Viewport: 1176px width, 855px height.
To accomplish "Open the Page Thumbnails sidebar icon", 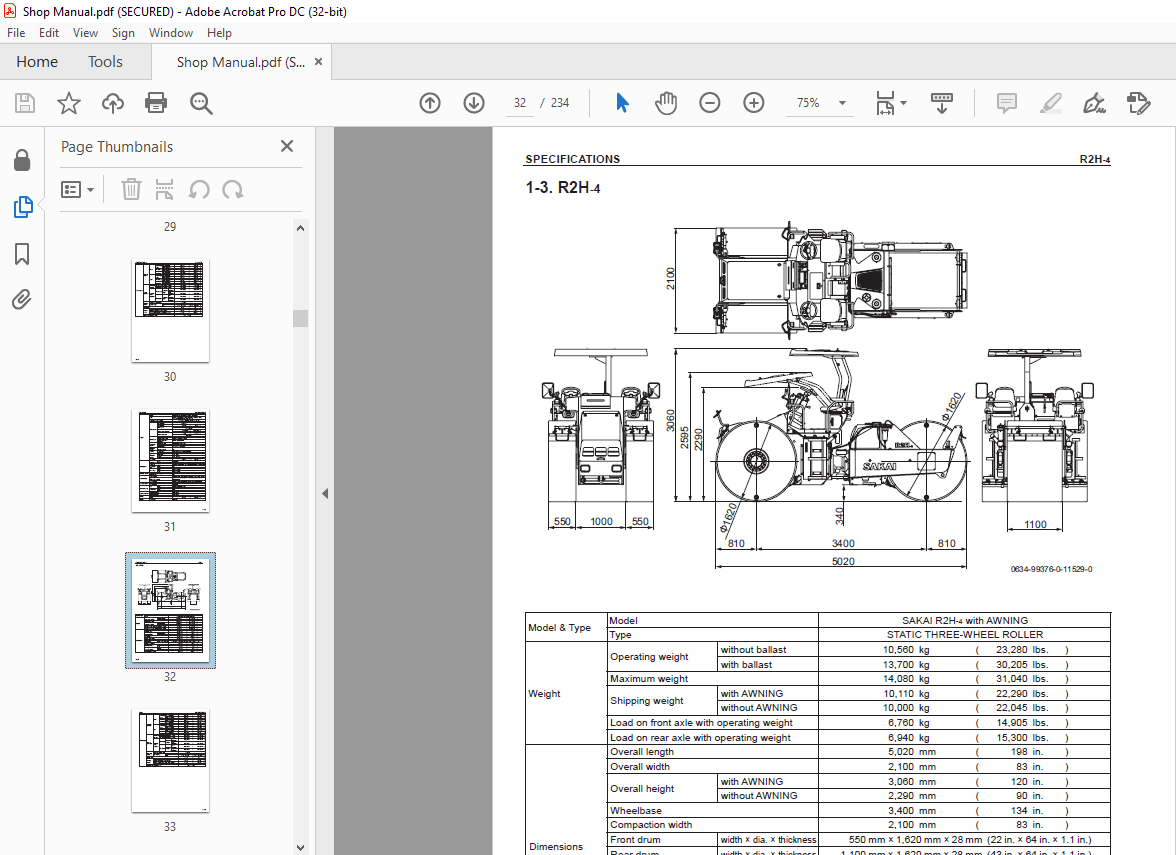I will coord(22,207).
